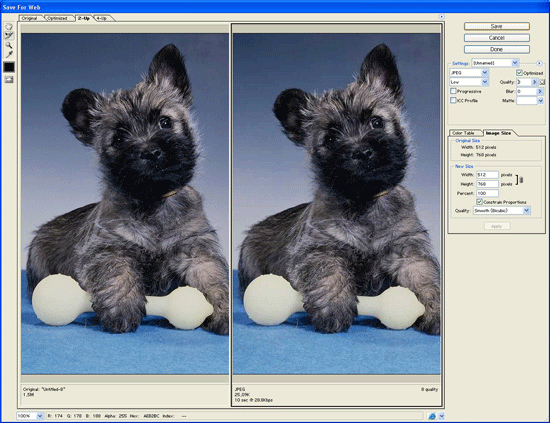
Task: Select the 4-Up view tab
Action: tap(102, 18)
